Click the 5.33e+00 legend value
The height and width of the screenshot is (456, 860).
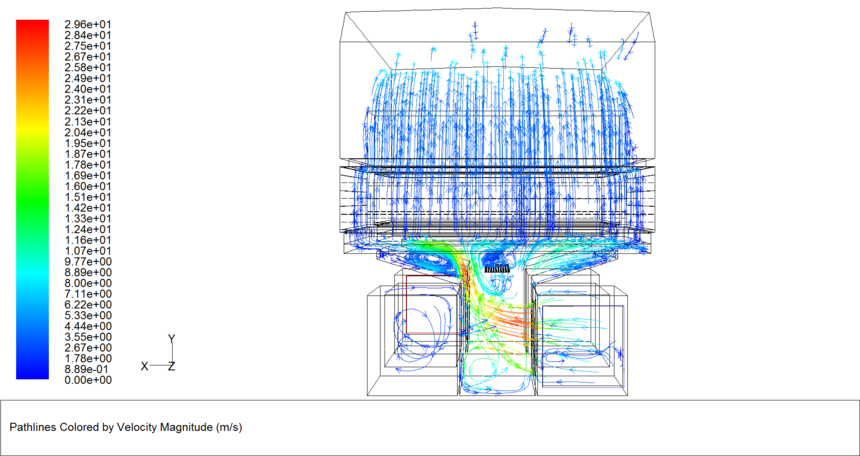pos(88,316)
